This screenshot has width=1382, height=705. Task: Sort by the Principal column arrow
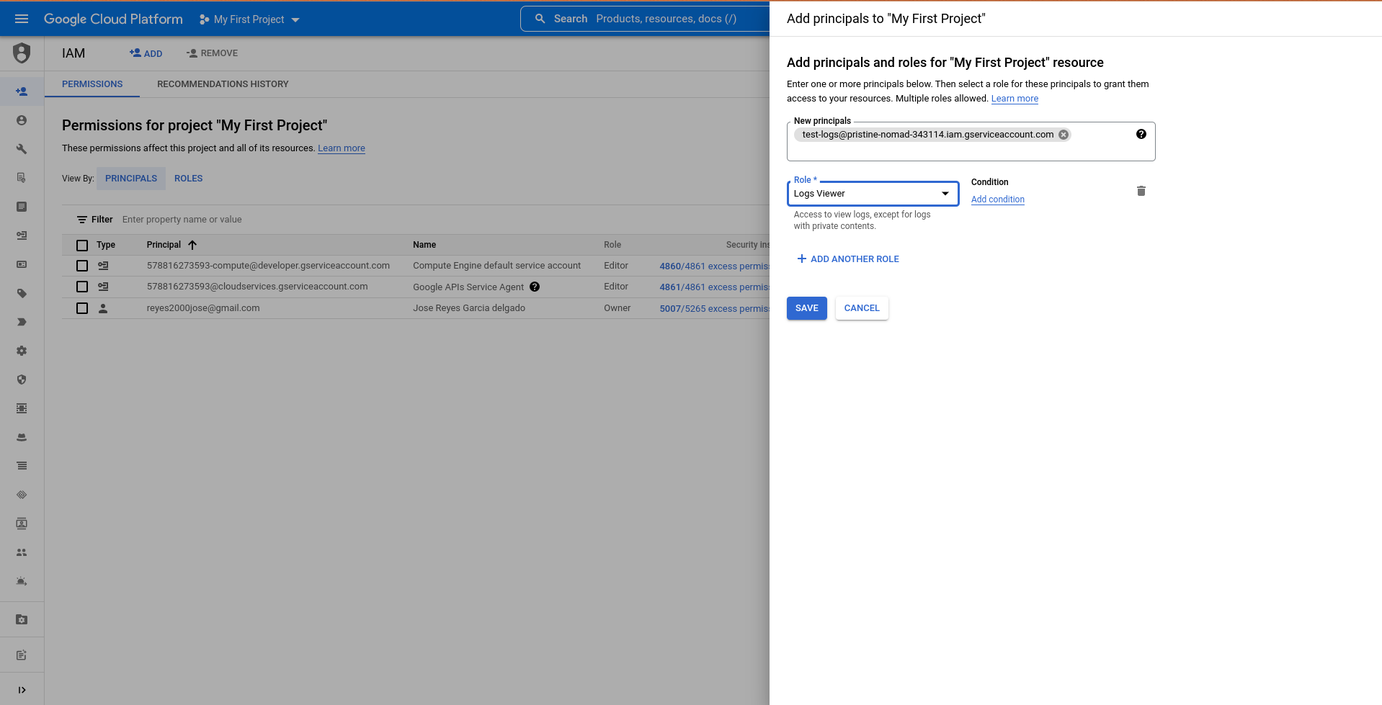click(192, 245)
